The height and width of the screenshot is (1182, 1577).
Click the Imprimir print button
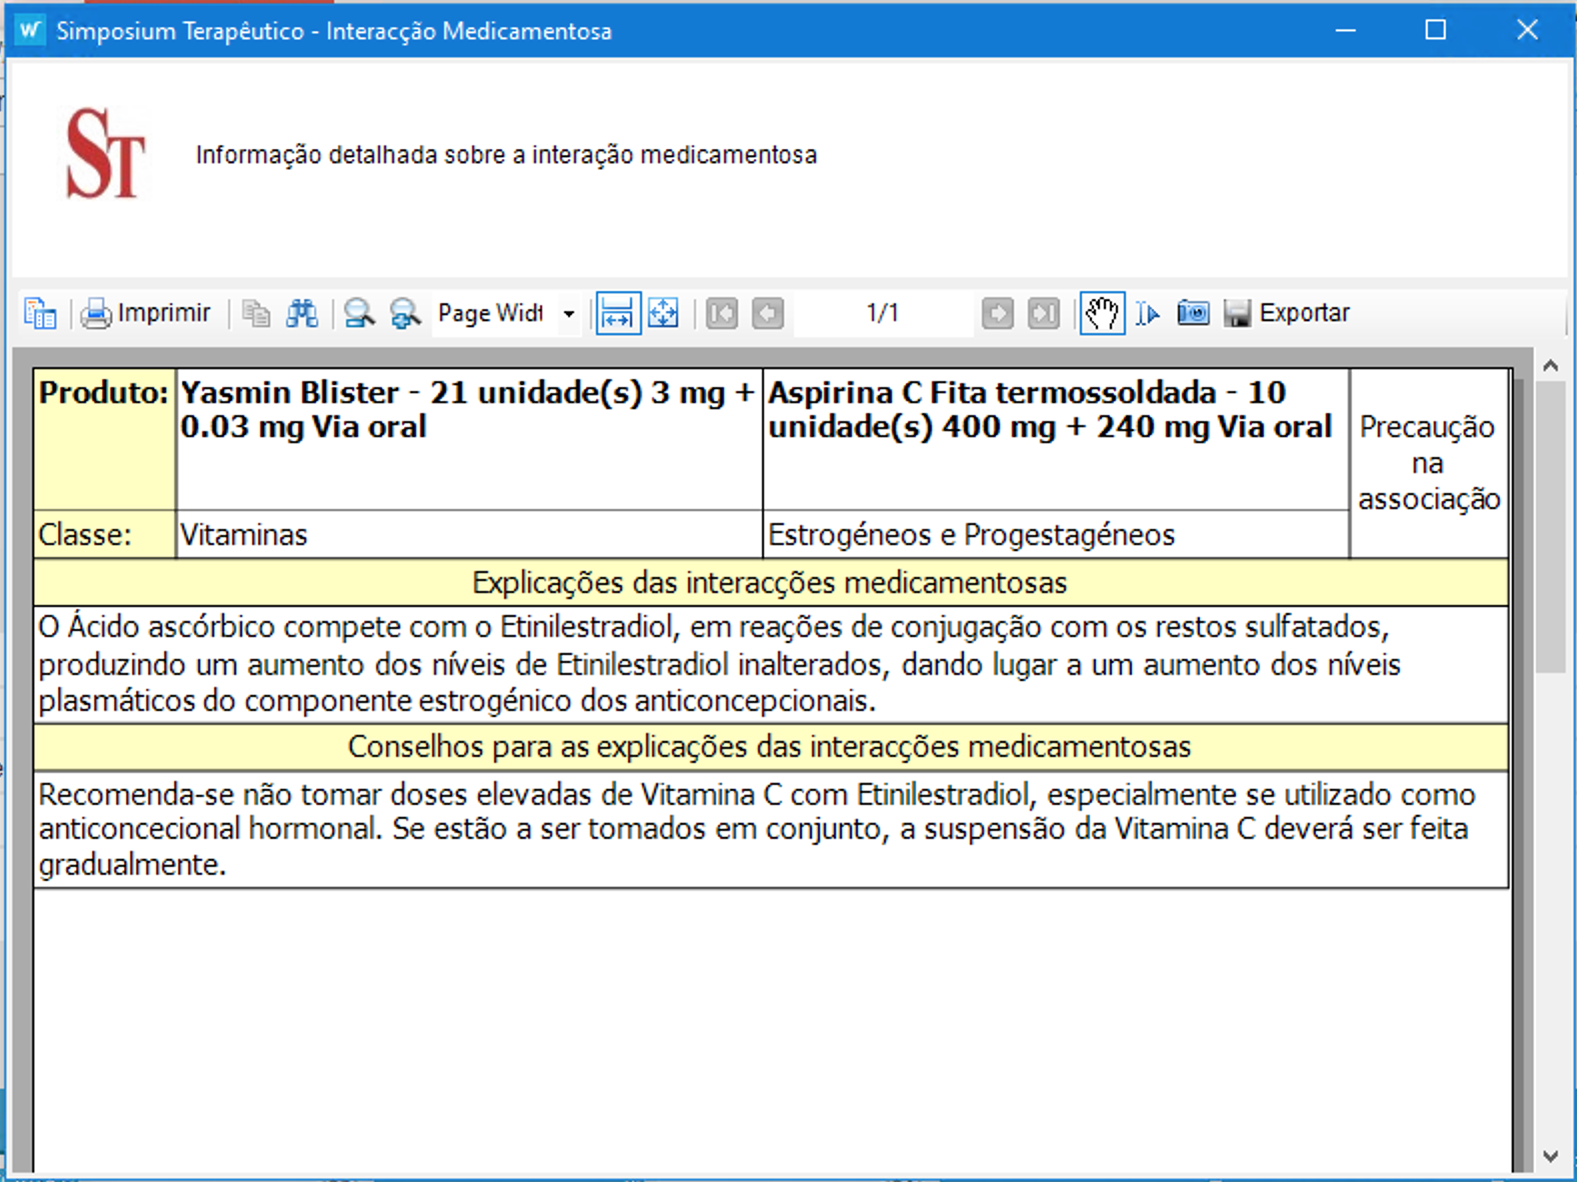coord(146,314)
